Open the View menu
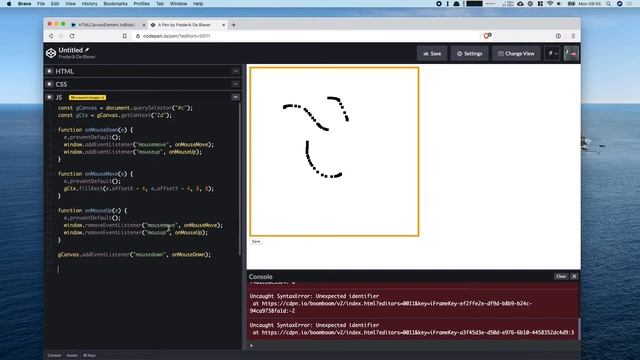 [70, 4]
